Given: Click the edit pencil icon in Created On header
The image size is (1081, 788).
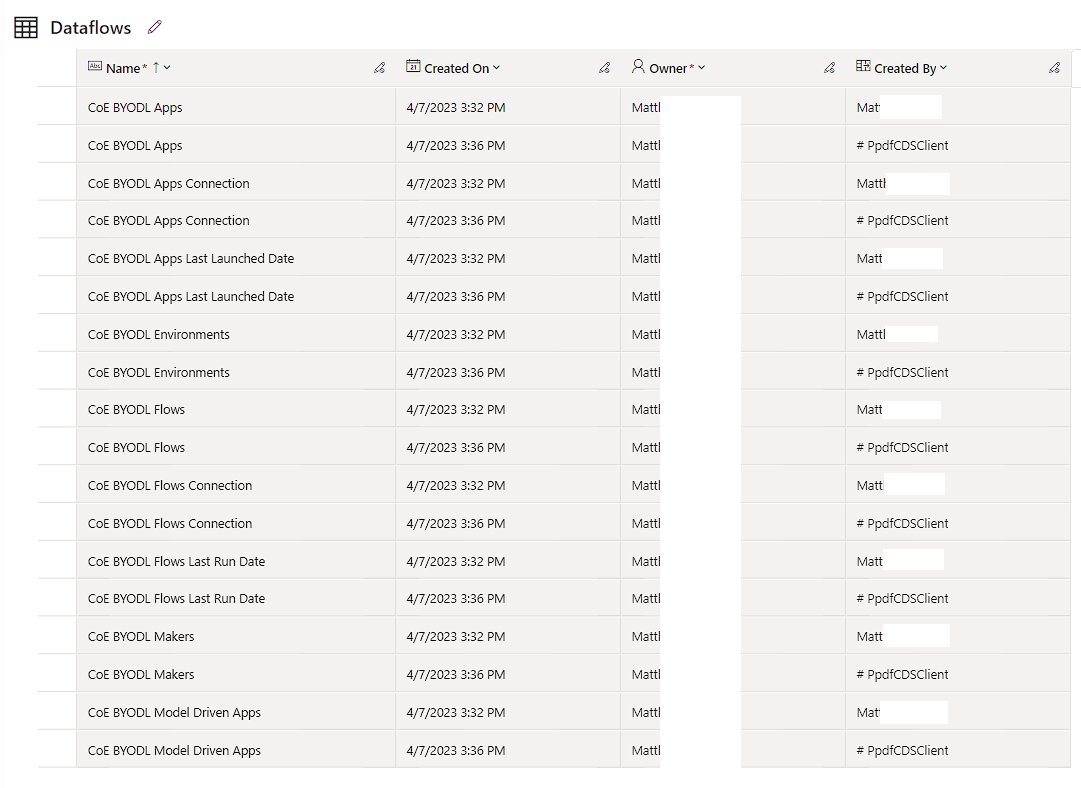Looking at the screenshot, I should (605, 67).
